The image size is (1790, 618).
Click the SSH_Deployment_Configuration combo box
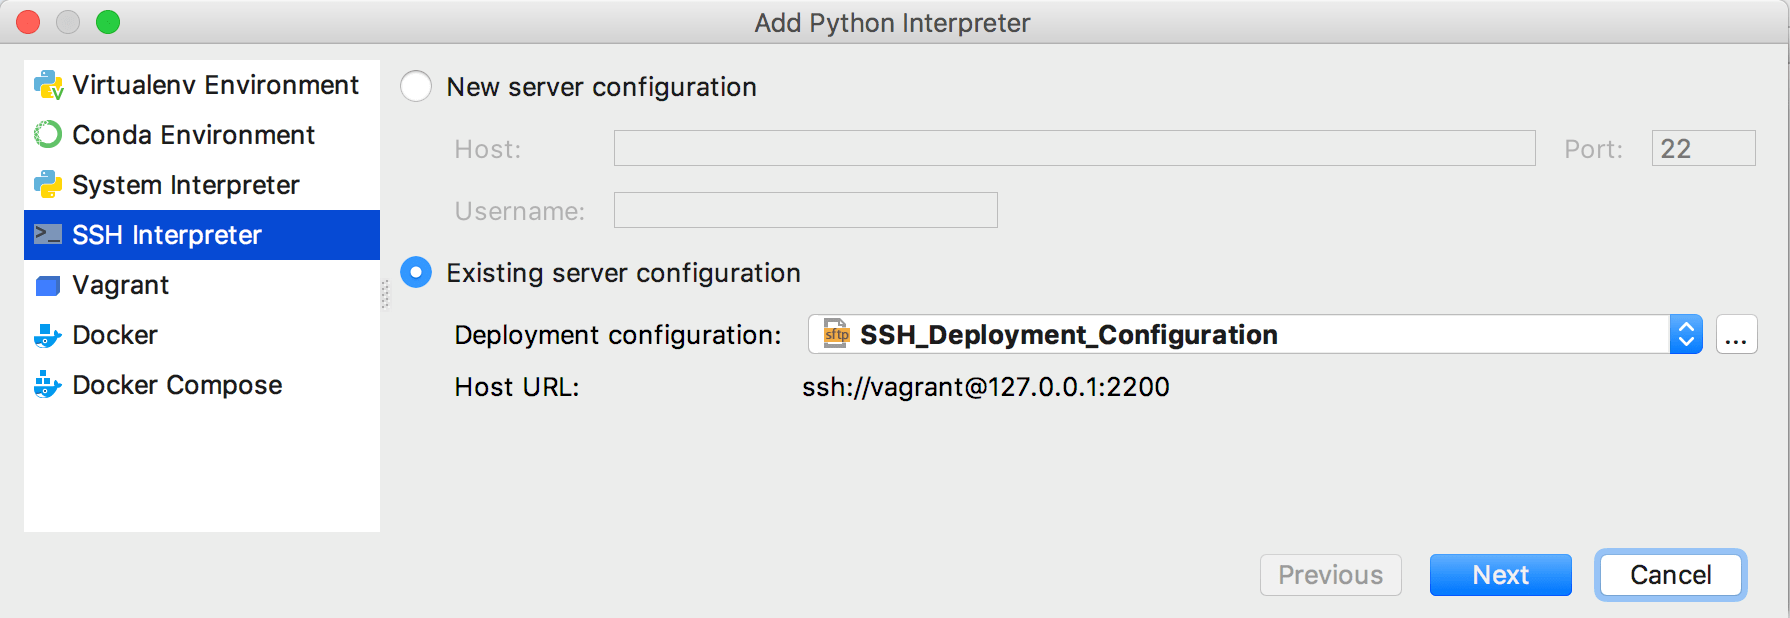1240,335
